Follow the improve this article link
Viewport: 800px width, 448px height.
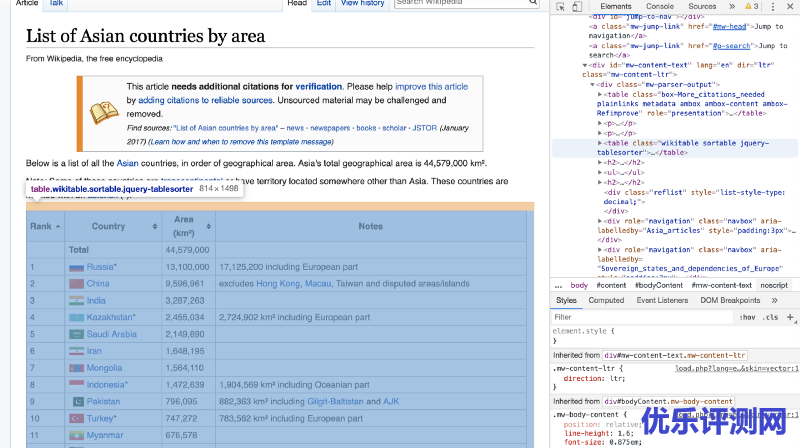click(431, 87)
